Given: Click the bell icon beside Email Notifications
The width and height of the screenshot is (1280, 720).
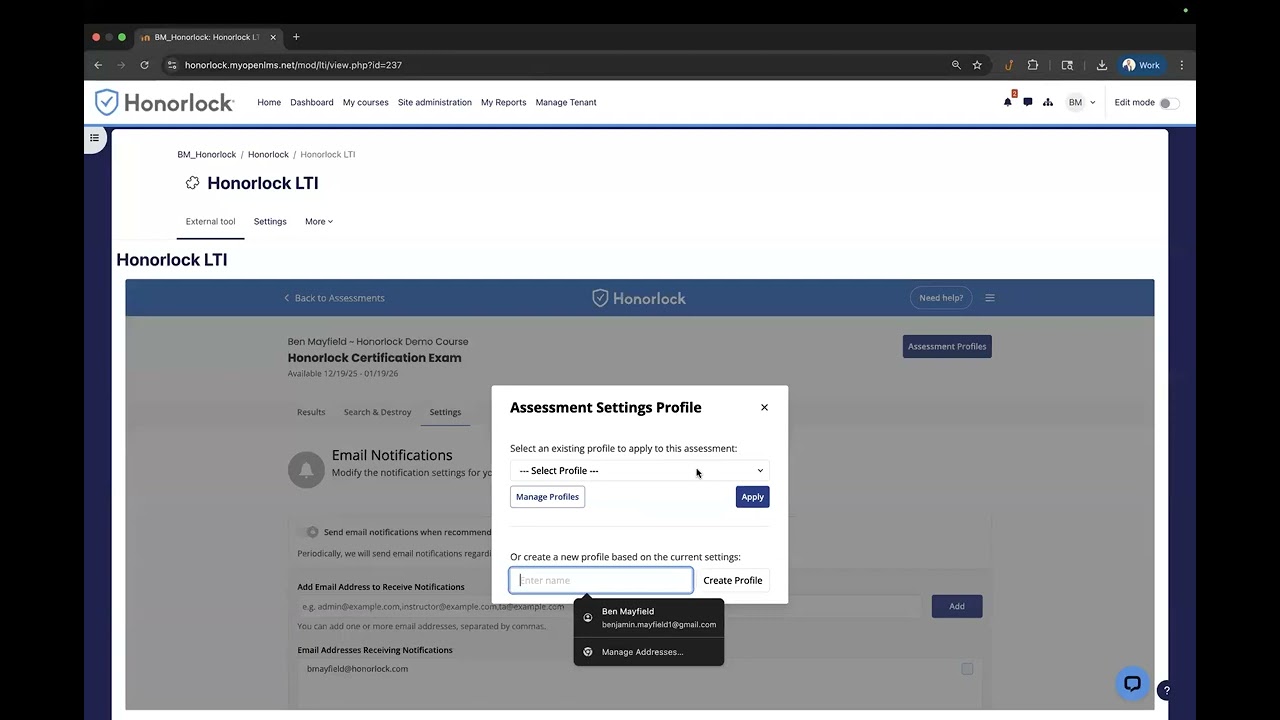Looking at the screenshot, I should pos(306,470).
